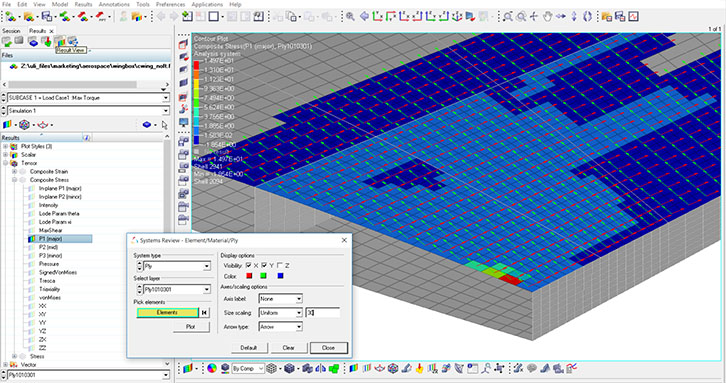Click the zoom magnifier icon in top toolbar
The image size is (726, 383).
point(350,17)
